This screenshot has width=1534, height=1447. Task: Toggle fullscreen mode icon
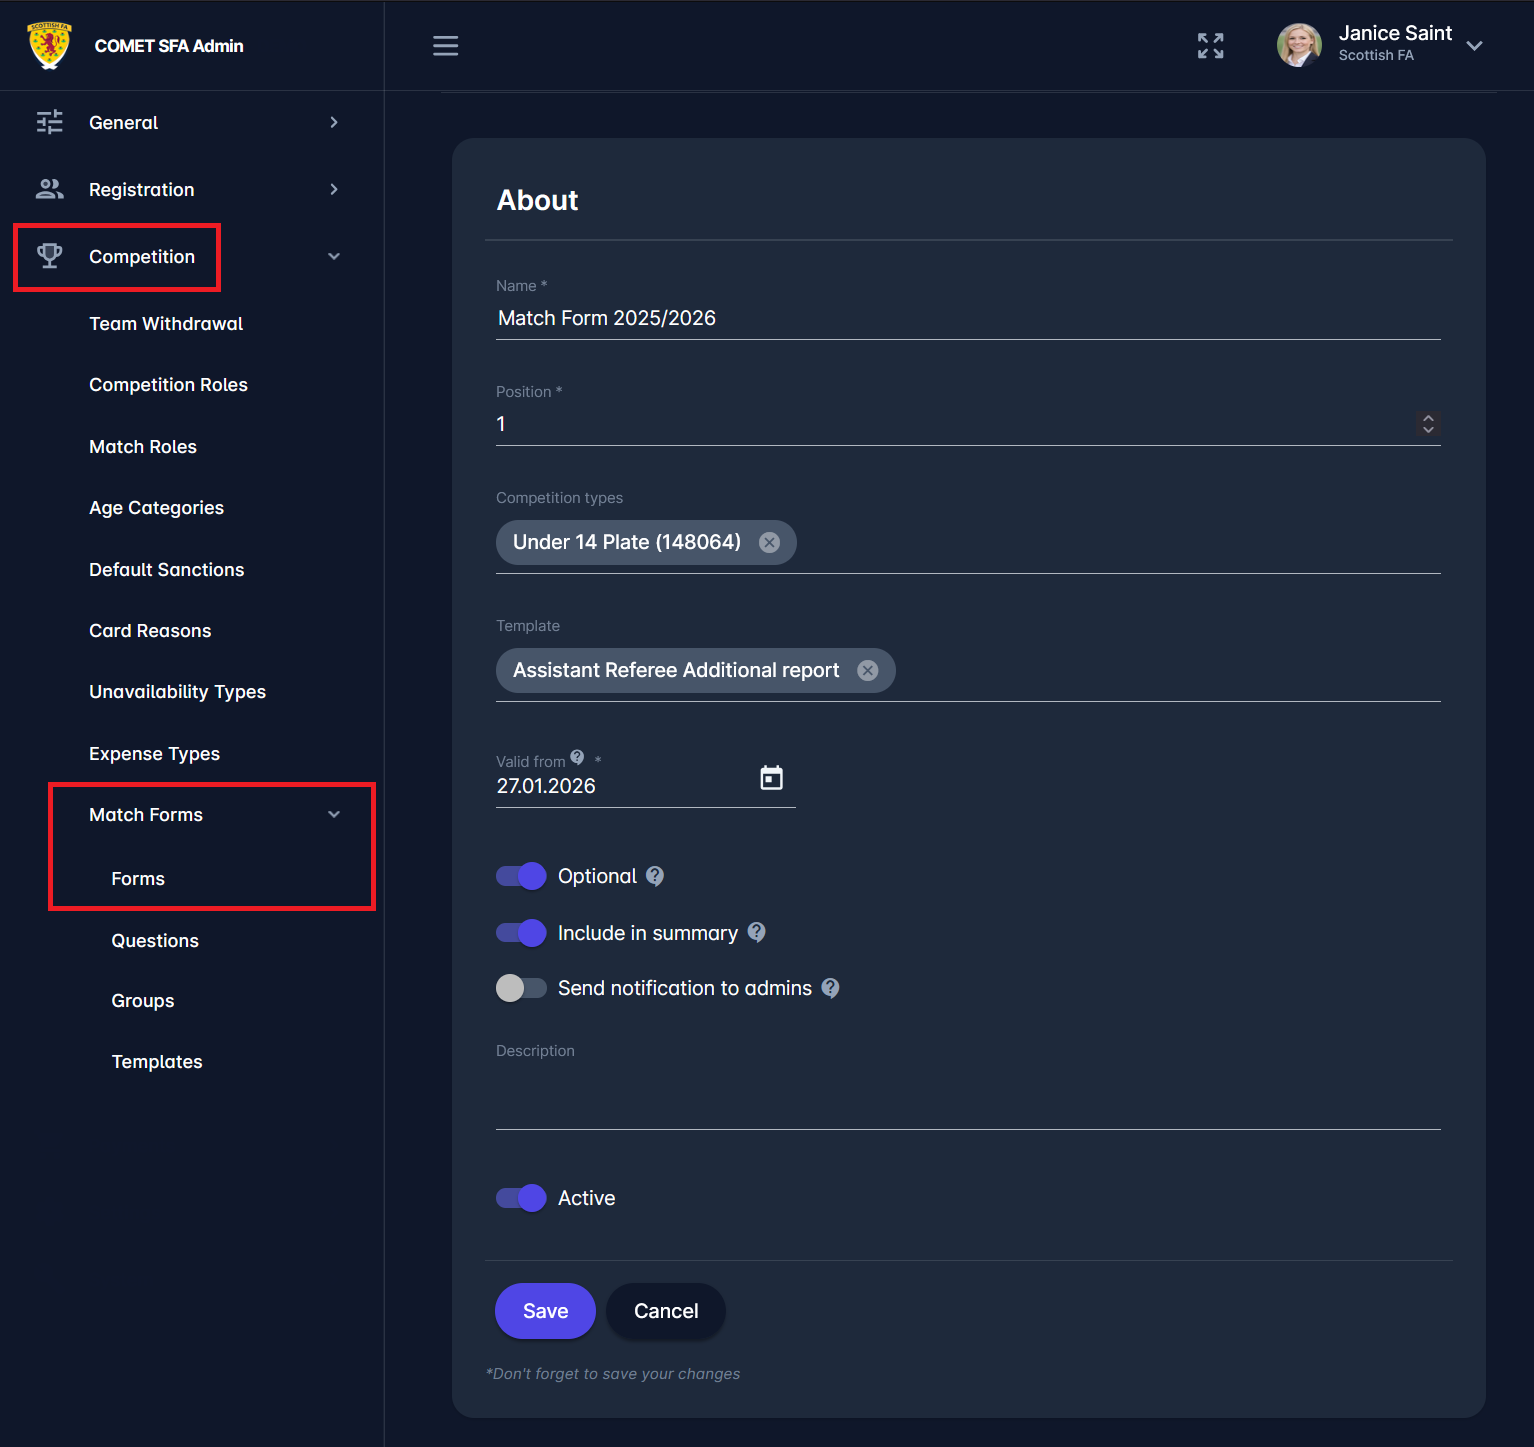click(1210, 46)
